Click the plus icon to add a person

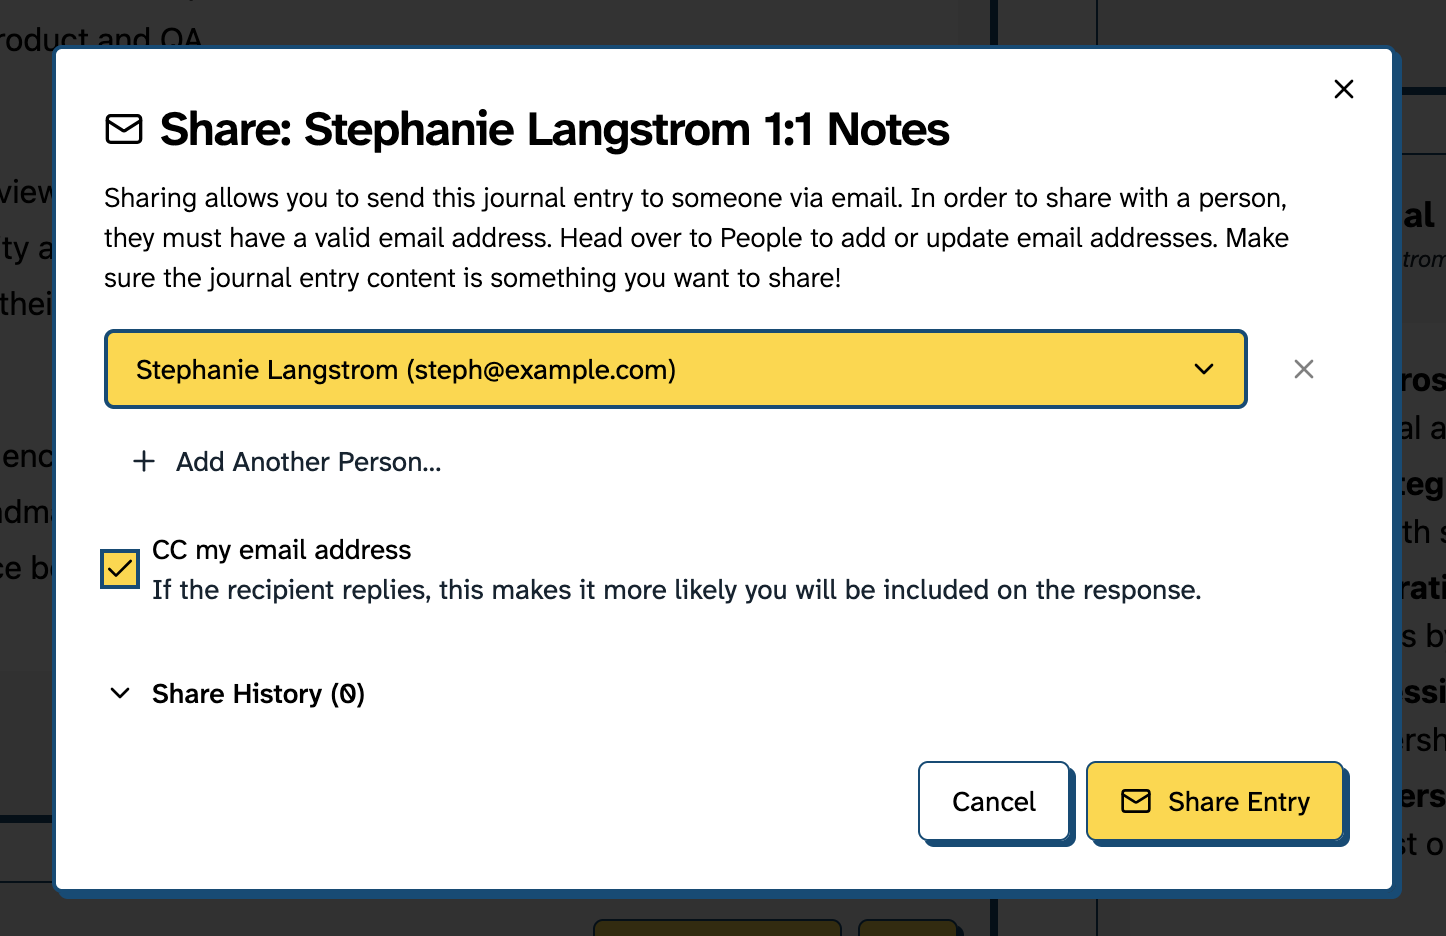click(x=144, y=461)
